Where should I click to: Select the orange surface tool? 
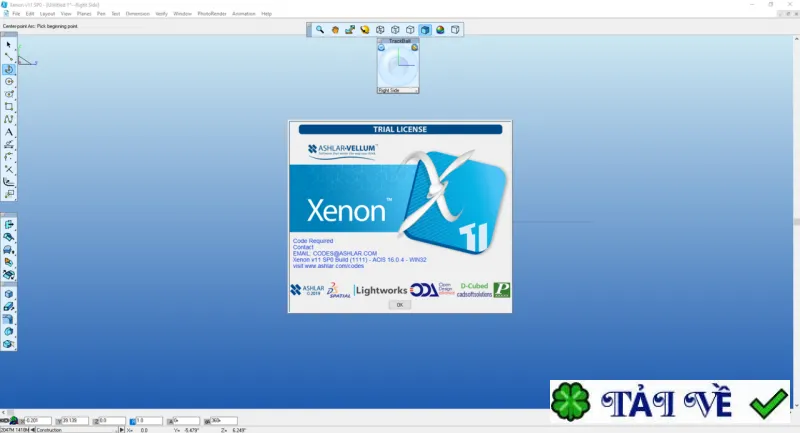coord(9,262)
